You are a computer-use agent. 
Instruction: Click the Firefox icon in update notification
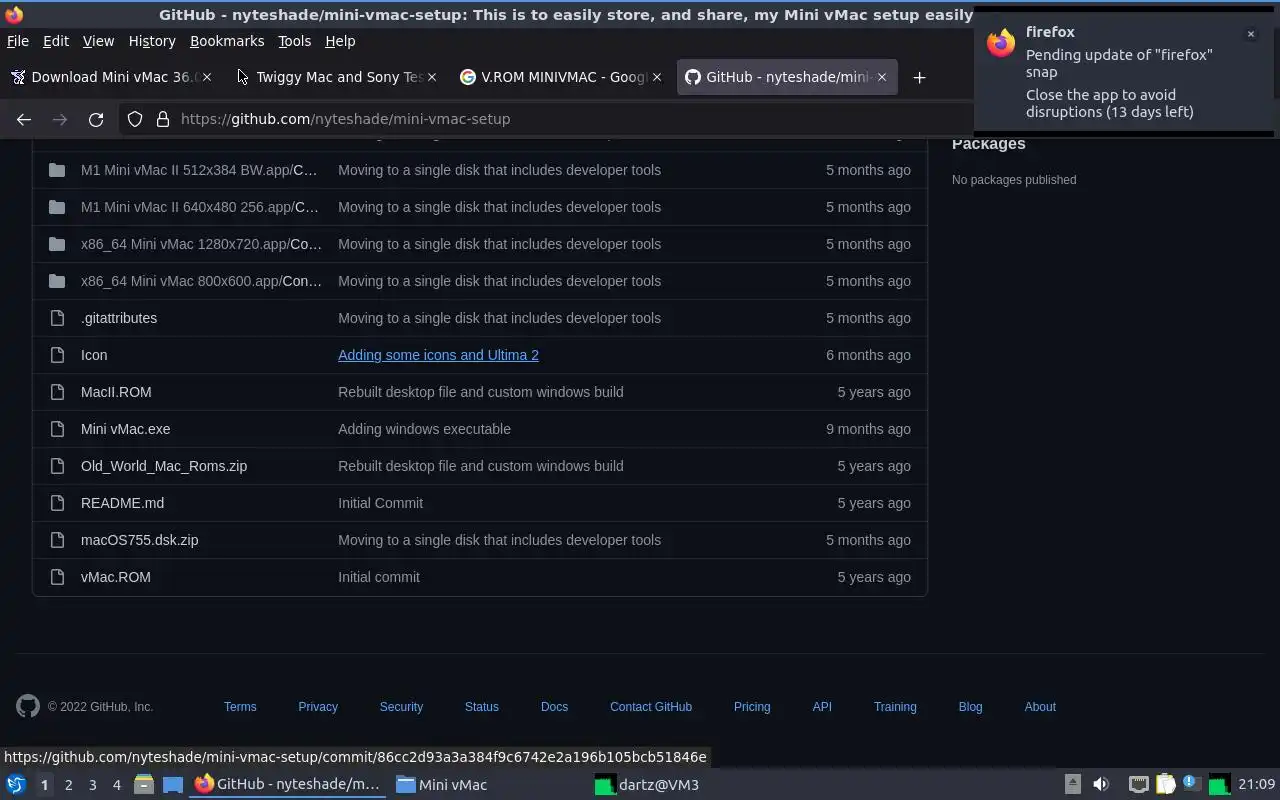1001,43
